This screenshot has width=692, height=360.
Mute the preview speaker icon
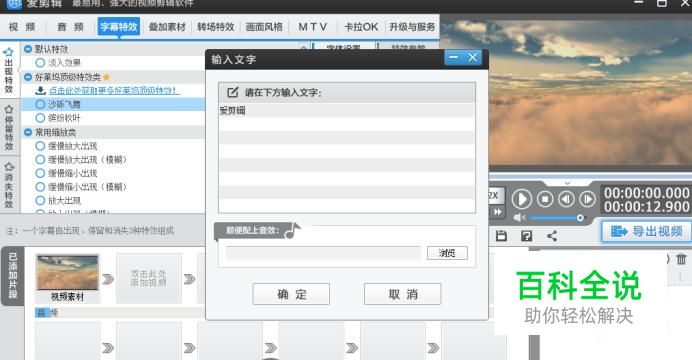[519, 218]
